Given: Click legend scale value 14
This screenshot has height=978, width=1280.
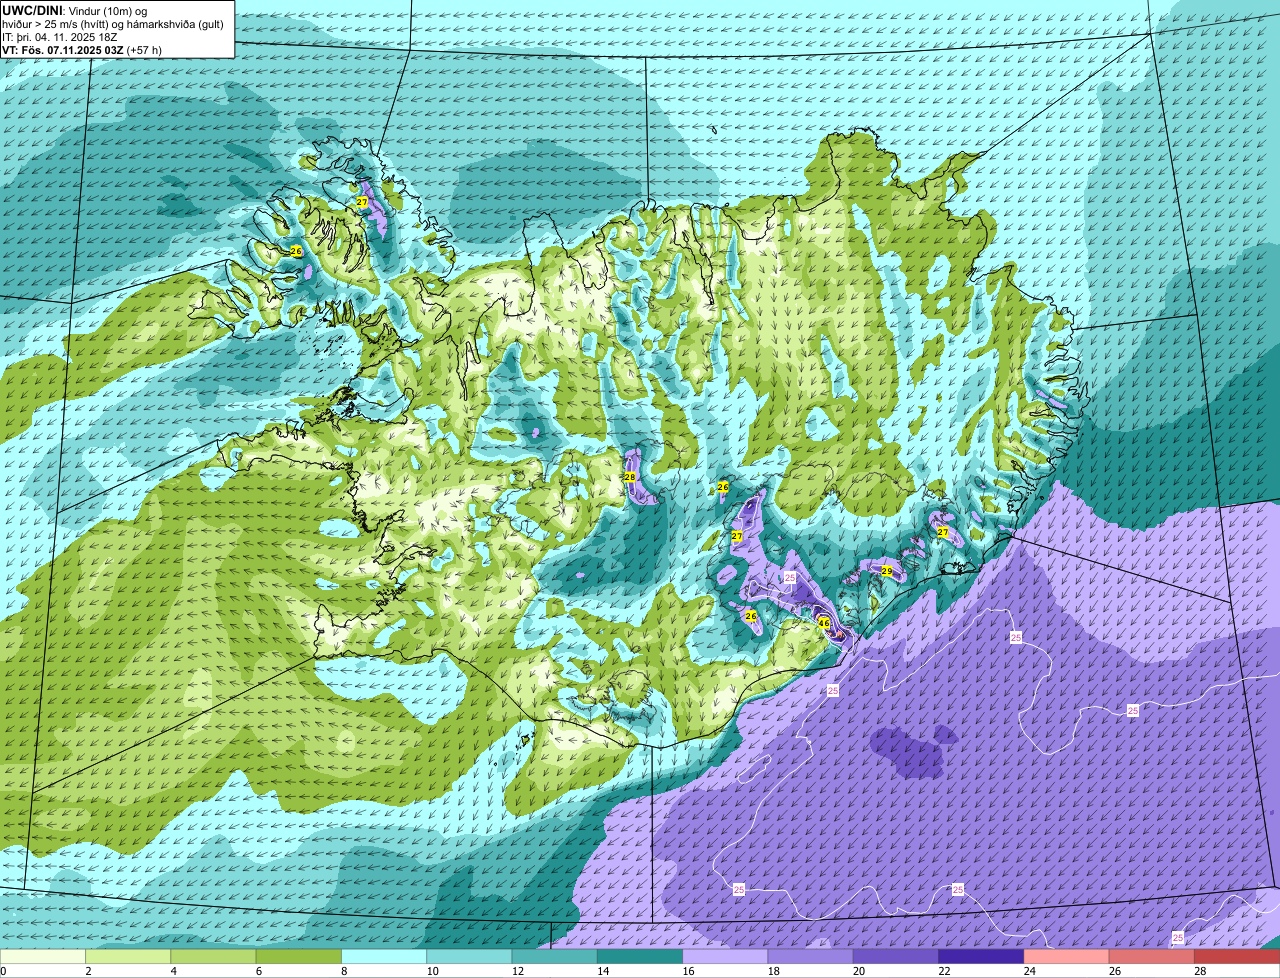Looking at the screenshot, I should (x=603, y=971).
